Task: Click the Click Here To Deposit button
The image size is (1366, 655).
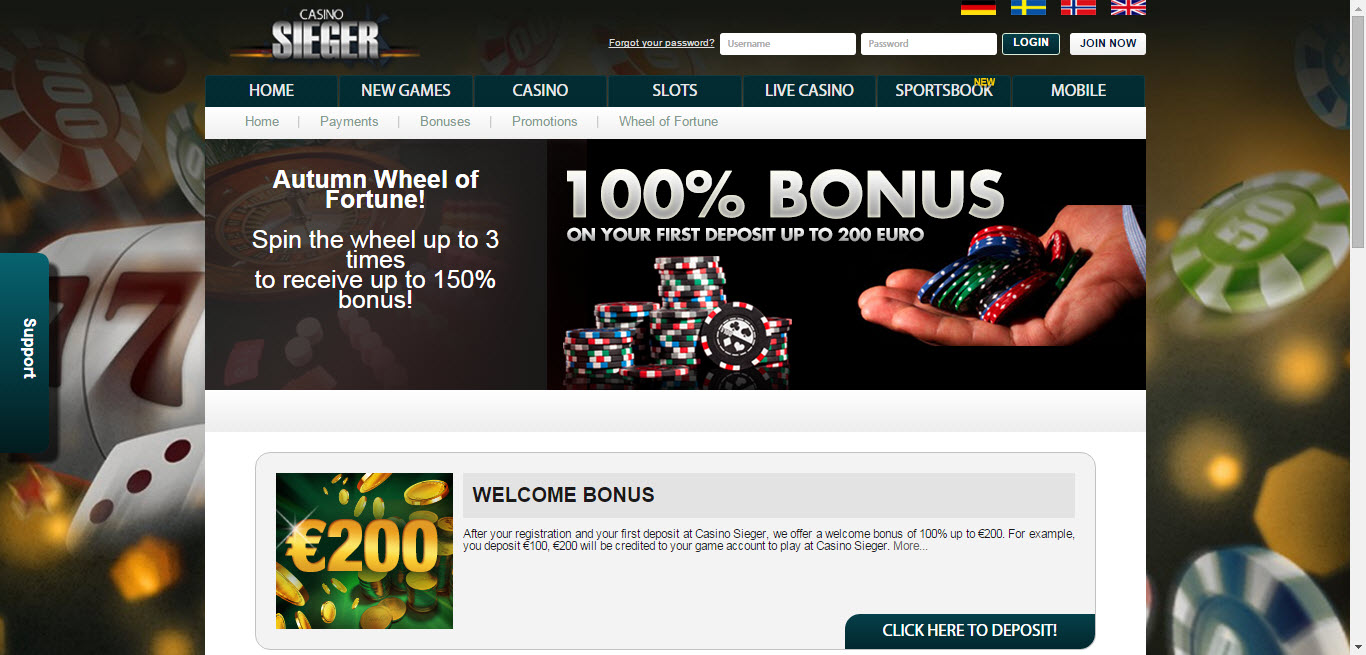Action: click(970, 631)
